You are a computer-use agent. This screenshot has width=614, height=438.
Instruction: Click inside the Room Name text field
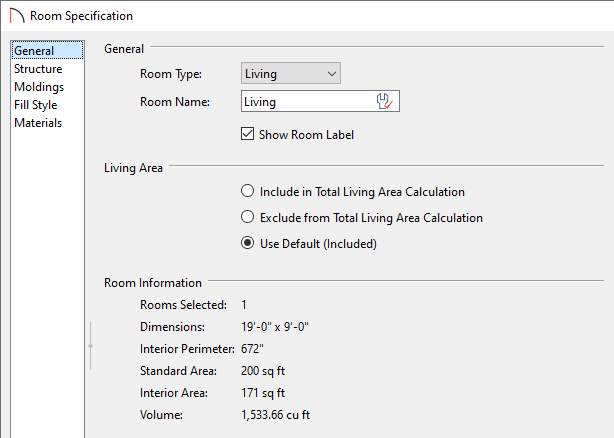click(307, 102)
